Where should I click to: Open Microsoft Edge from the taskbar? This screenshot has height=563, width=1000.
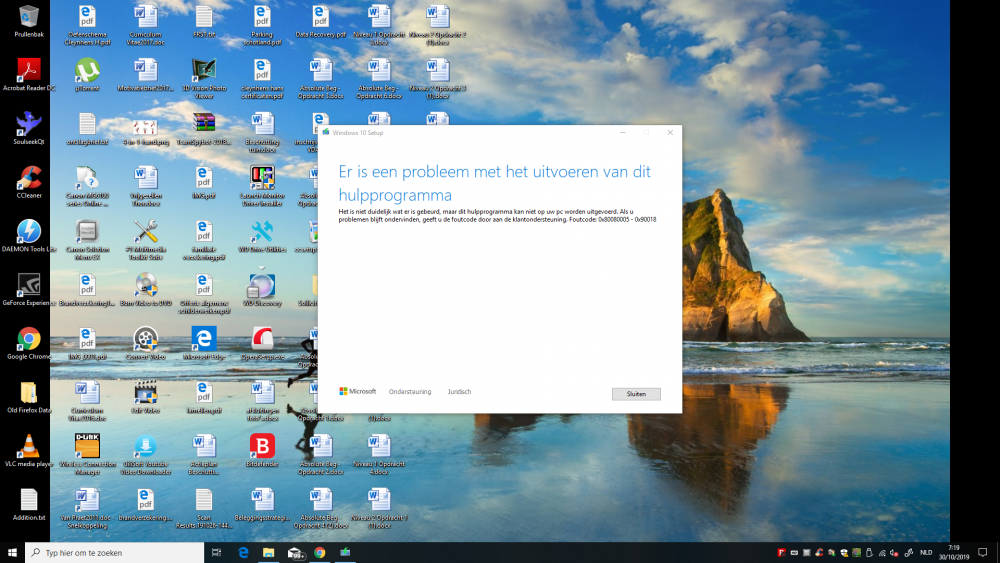243,552
